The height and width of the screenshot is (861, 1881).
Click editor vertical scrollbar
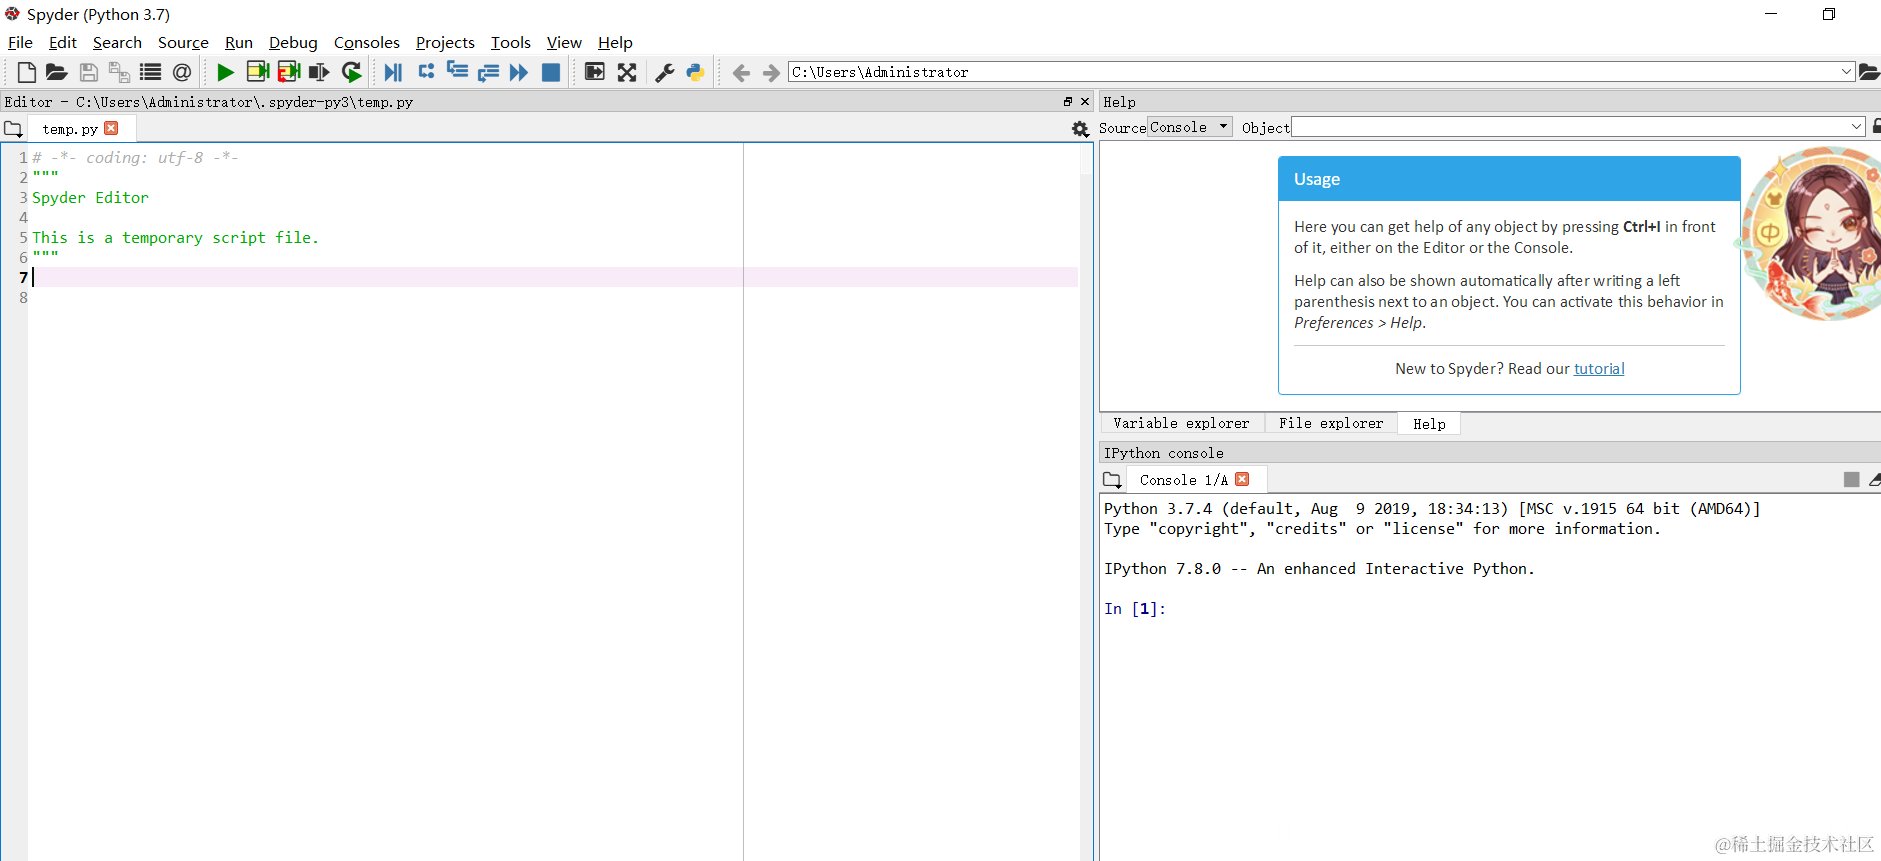click(1085, 500)
